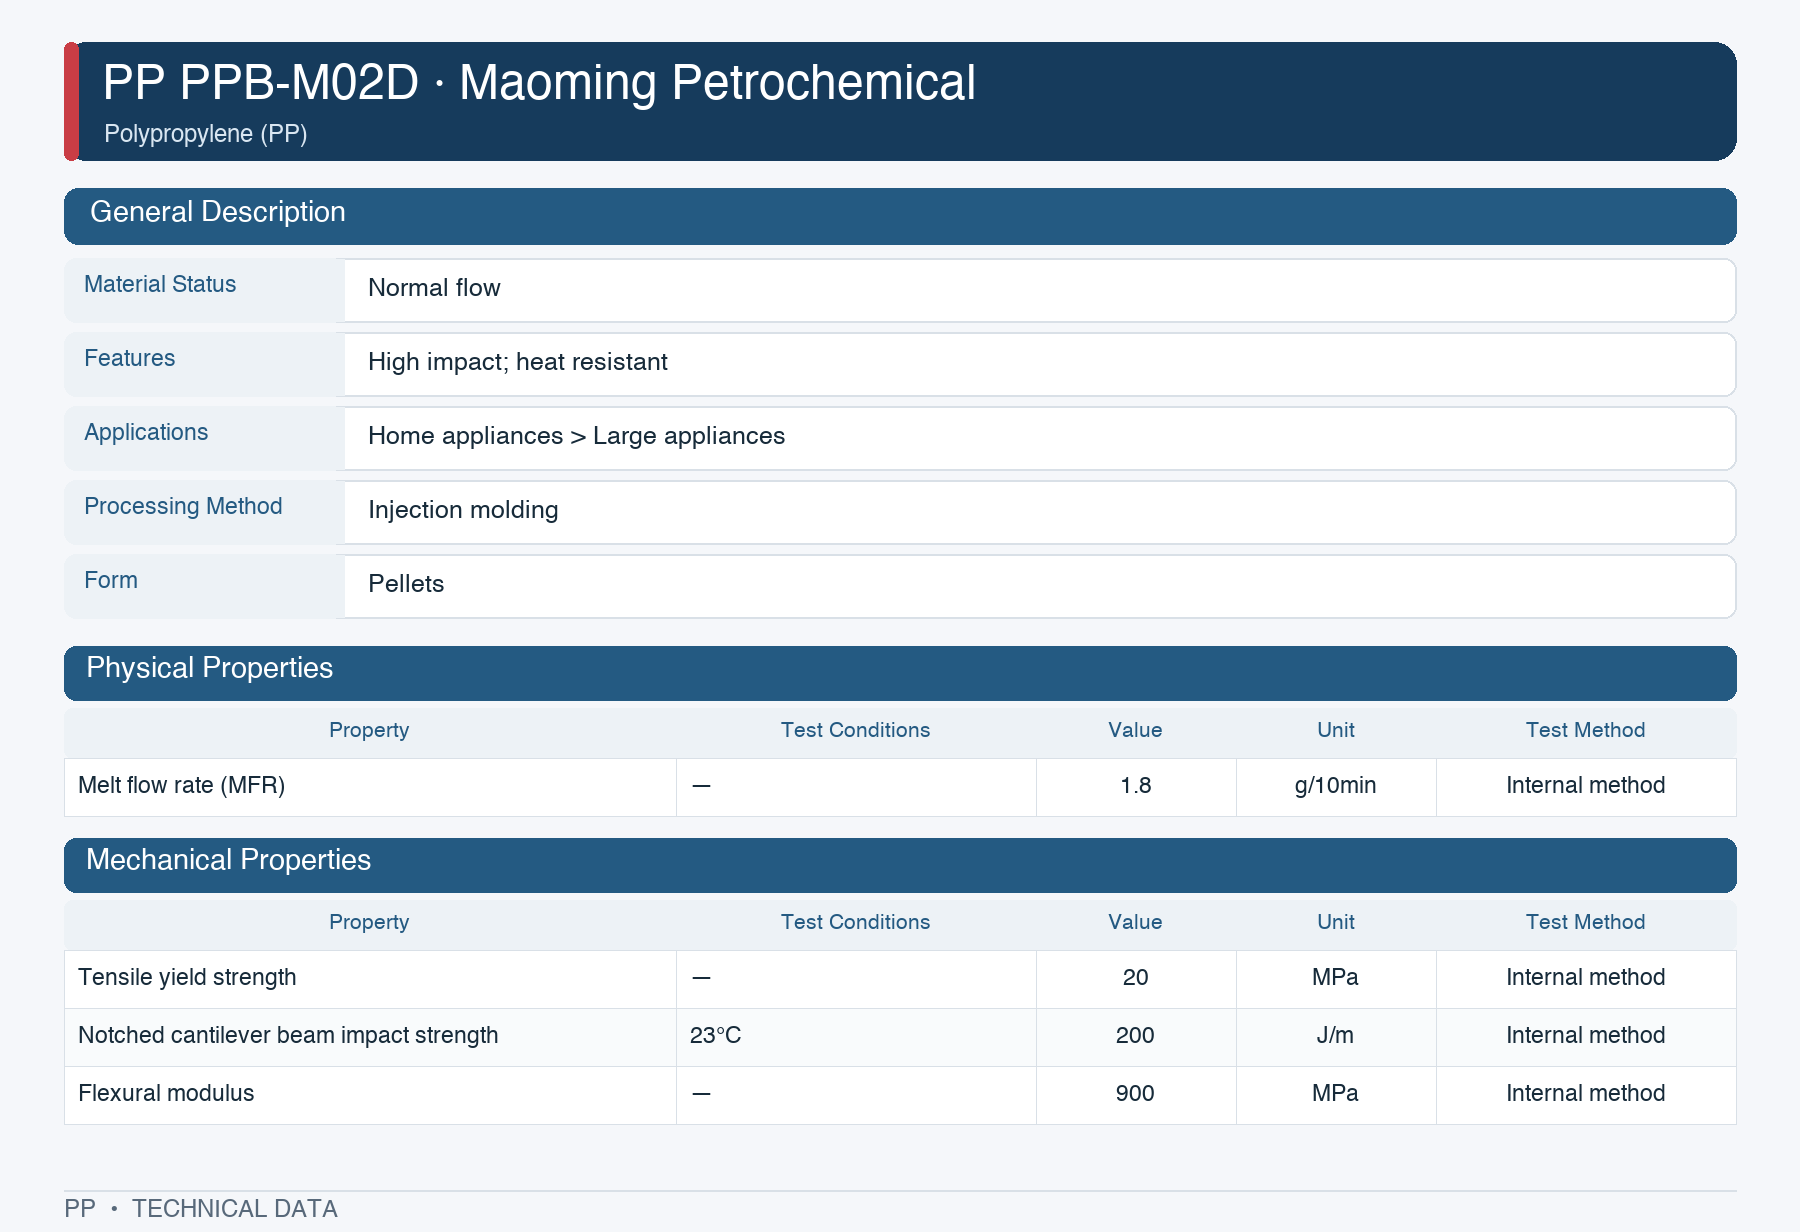Image resolution: width=1800 pixels, height=1232 pixels.
Task: Click Unit column header in Physical Properties
Action: (1336, 730)
